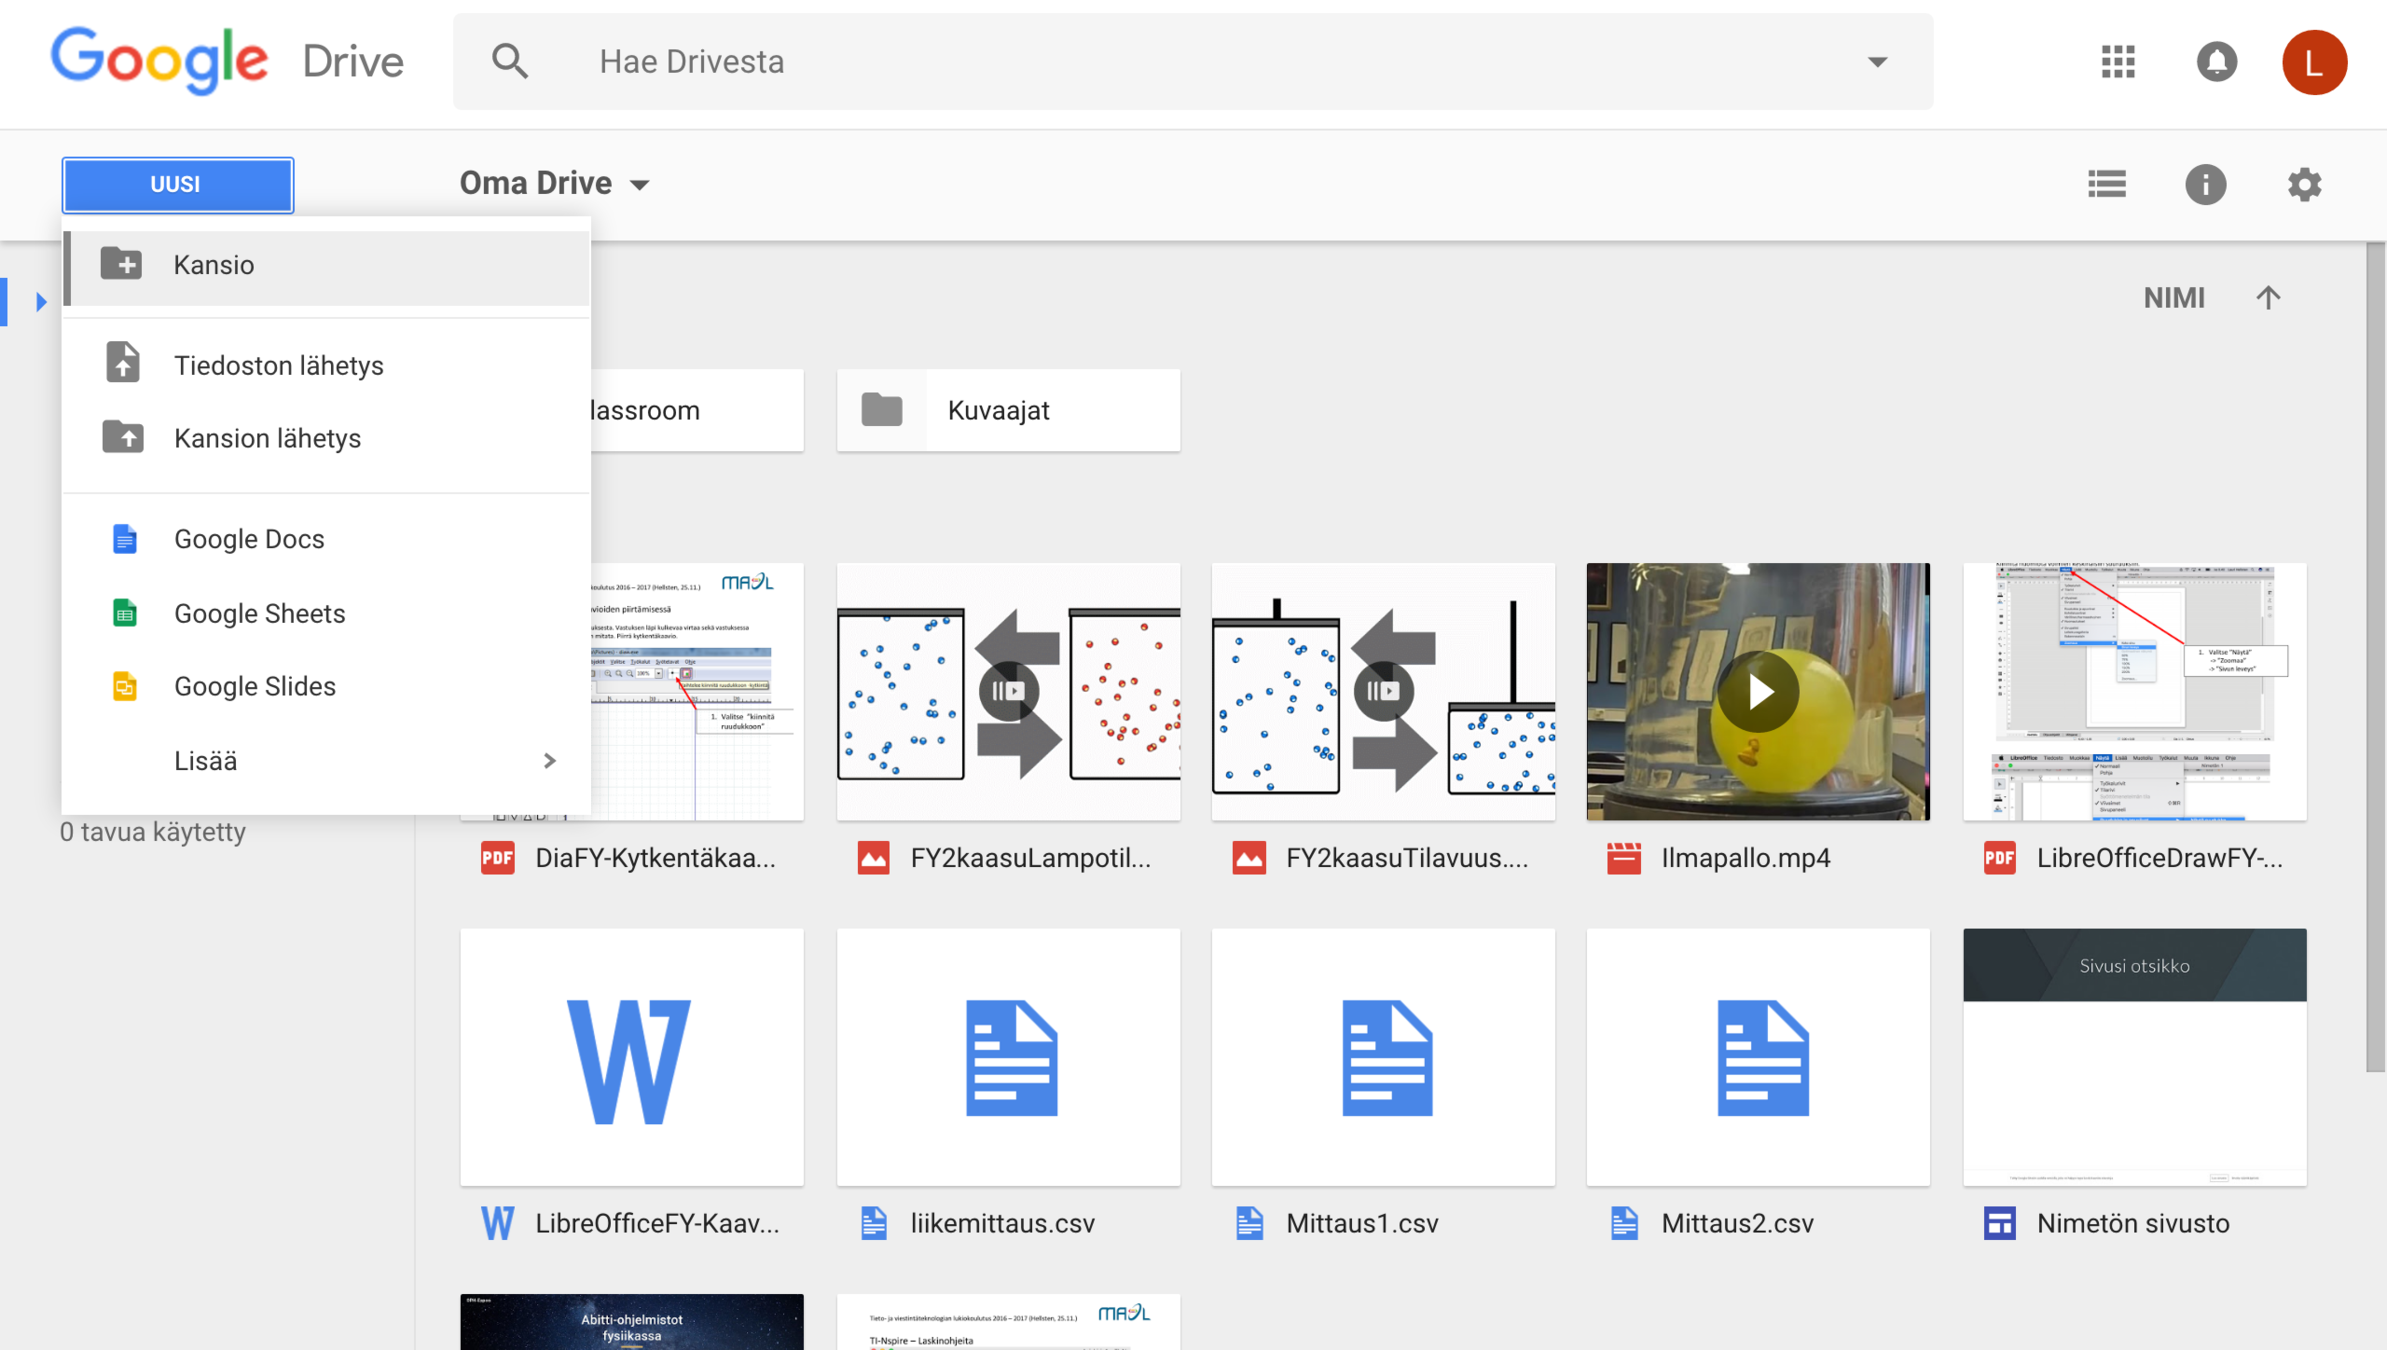
Task: Open the Google apps grid icon
Action: pyautogui.click(x=2118, y=62)
